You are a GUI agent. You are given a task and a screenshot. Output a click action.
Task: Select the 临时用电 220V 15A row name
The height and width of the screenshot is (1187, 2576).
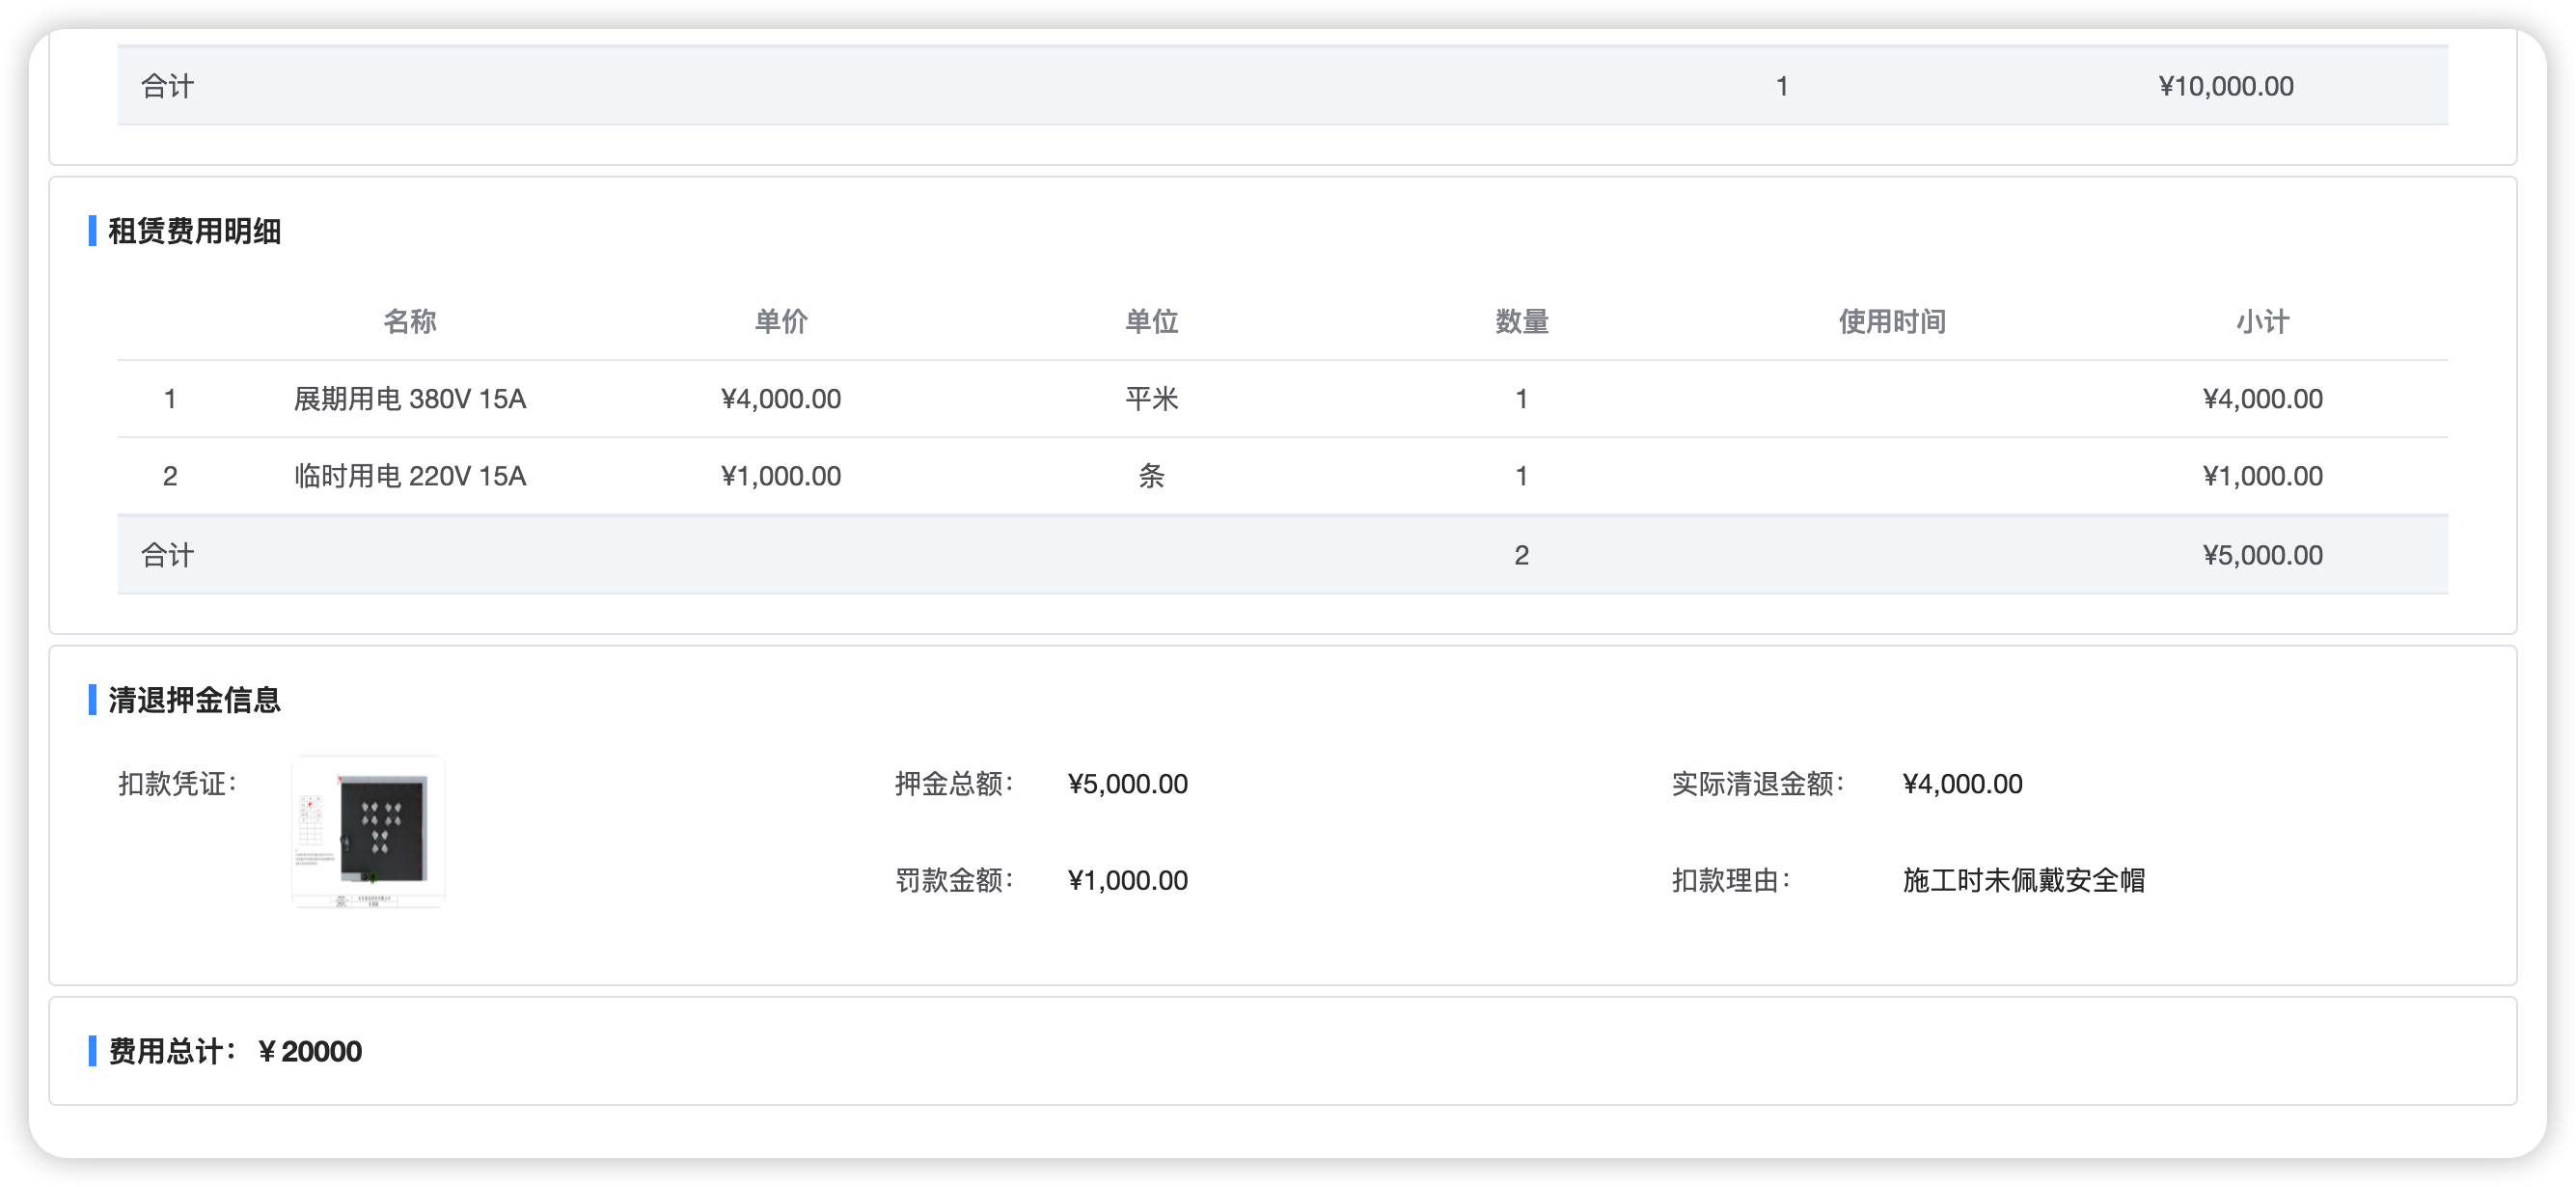point(410,476)
